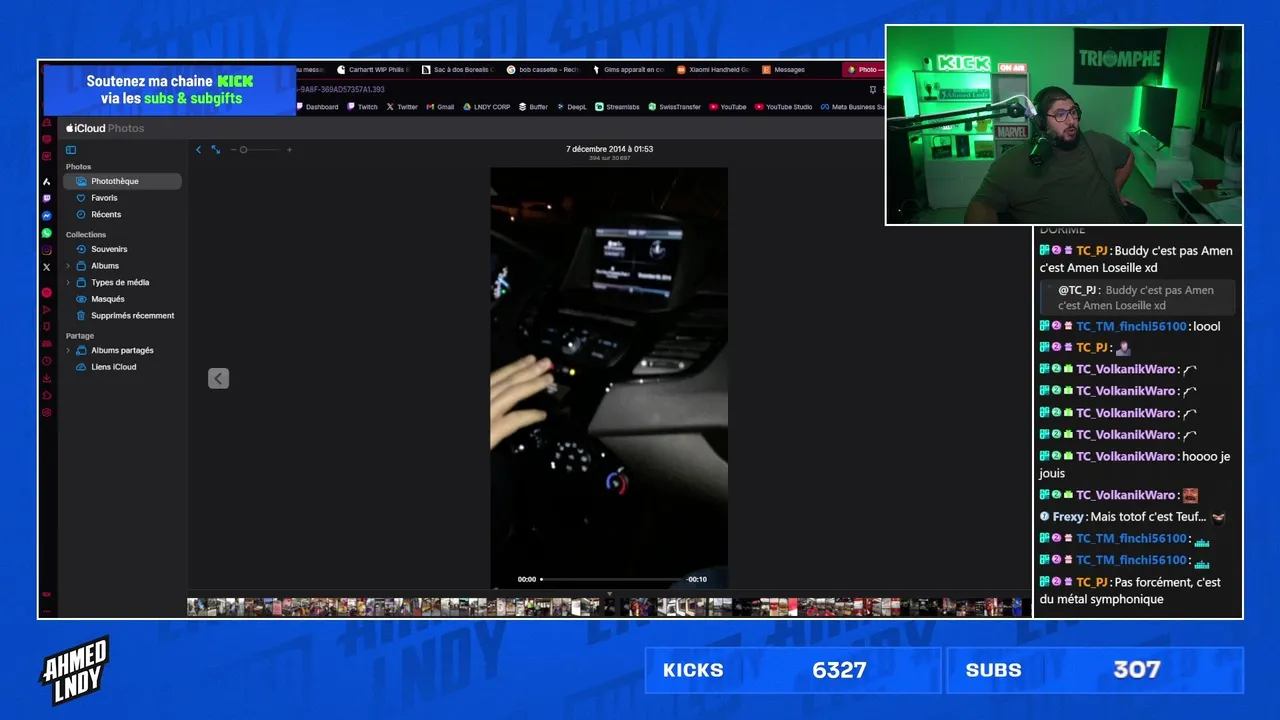The image size is (1280, 720).
Task: Toggle the iCloud Photos sidebar panel icon
Action: [x=71, y=150]
